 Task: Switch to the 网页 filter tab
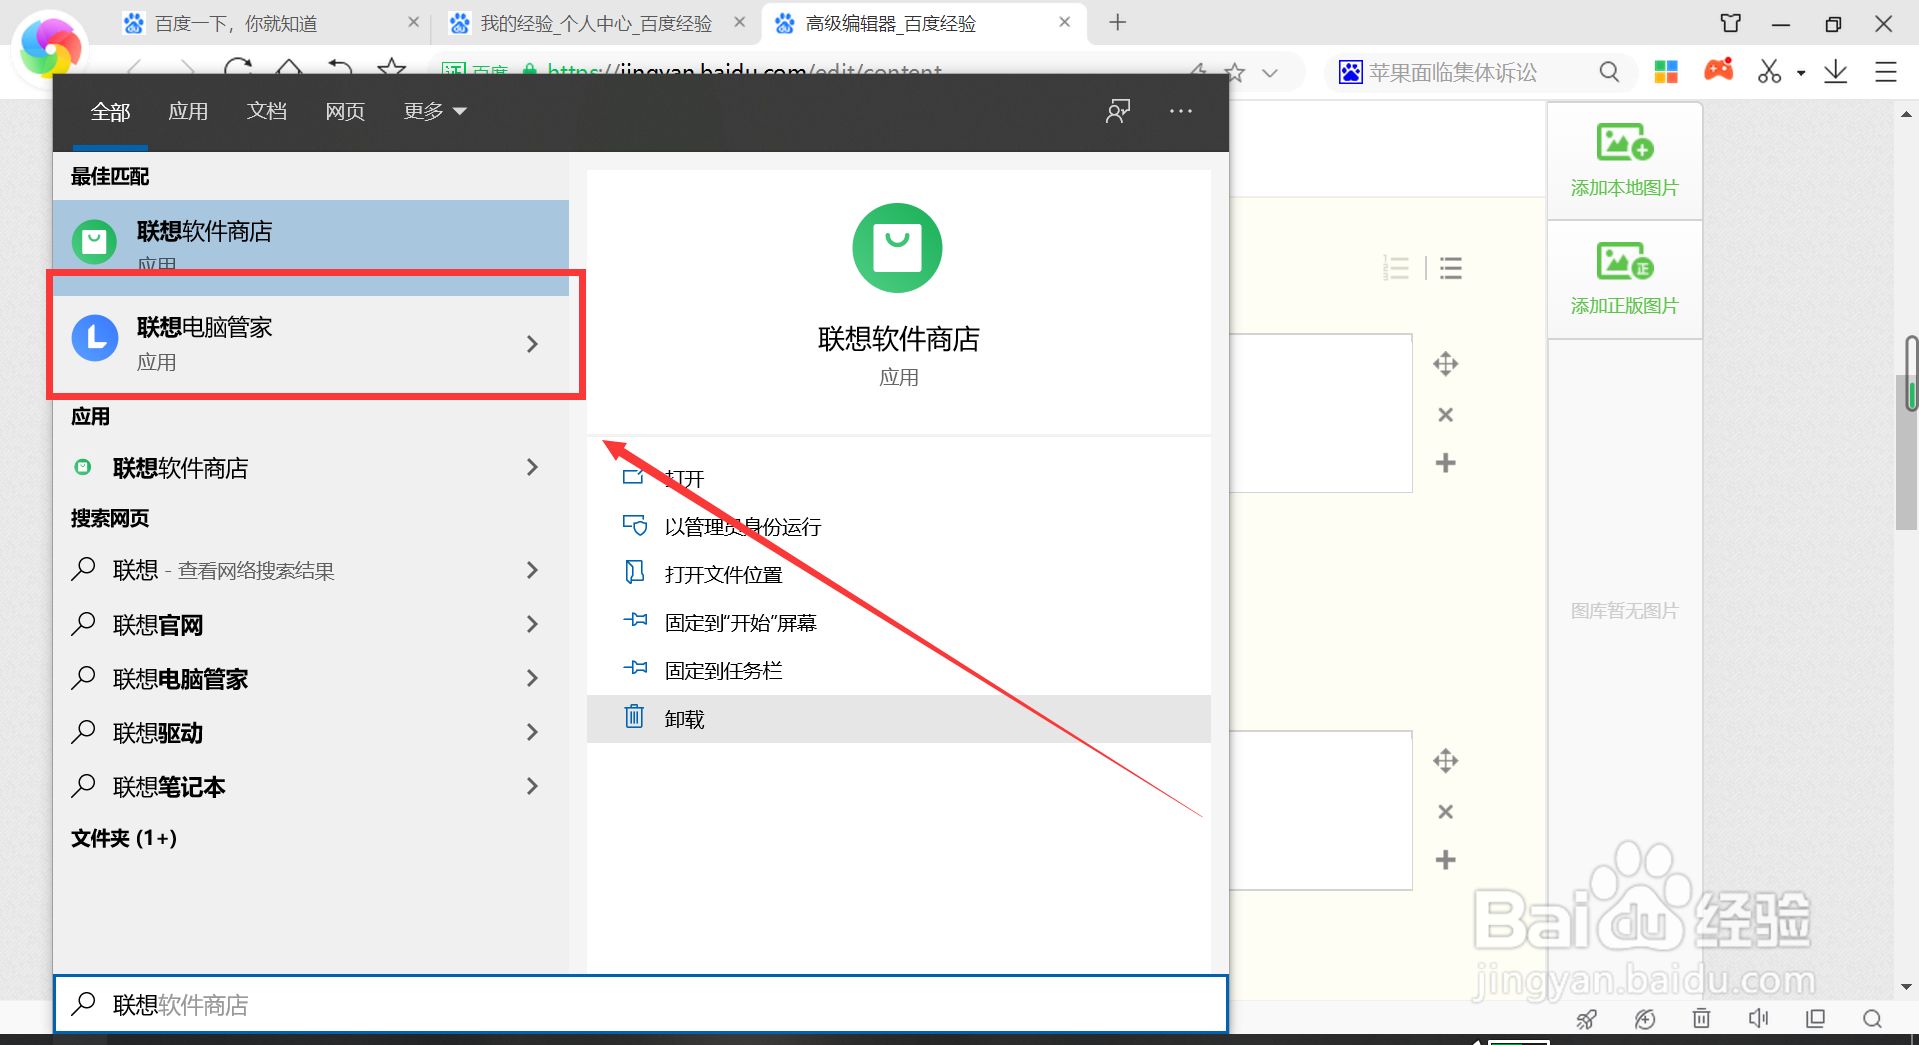point(344,111)
